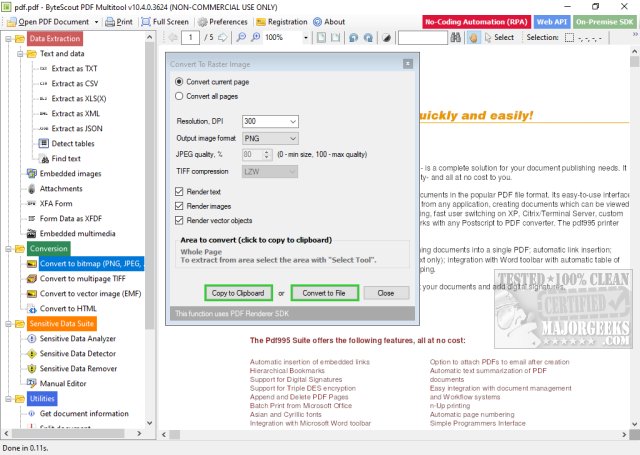Go to the previous page arrow
The width and height of the screenshot is (640, 455).
coord(173,38)
